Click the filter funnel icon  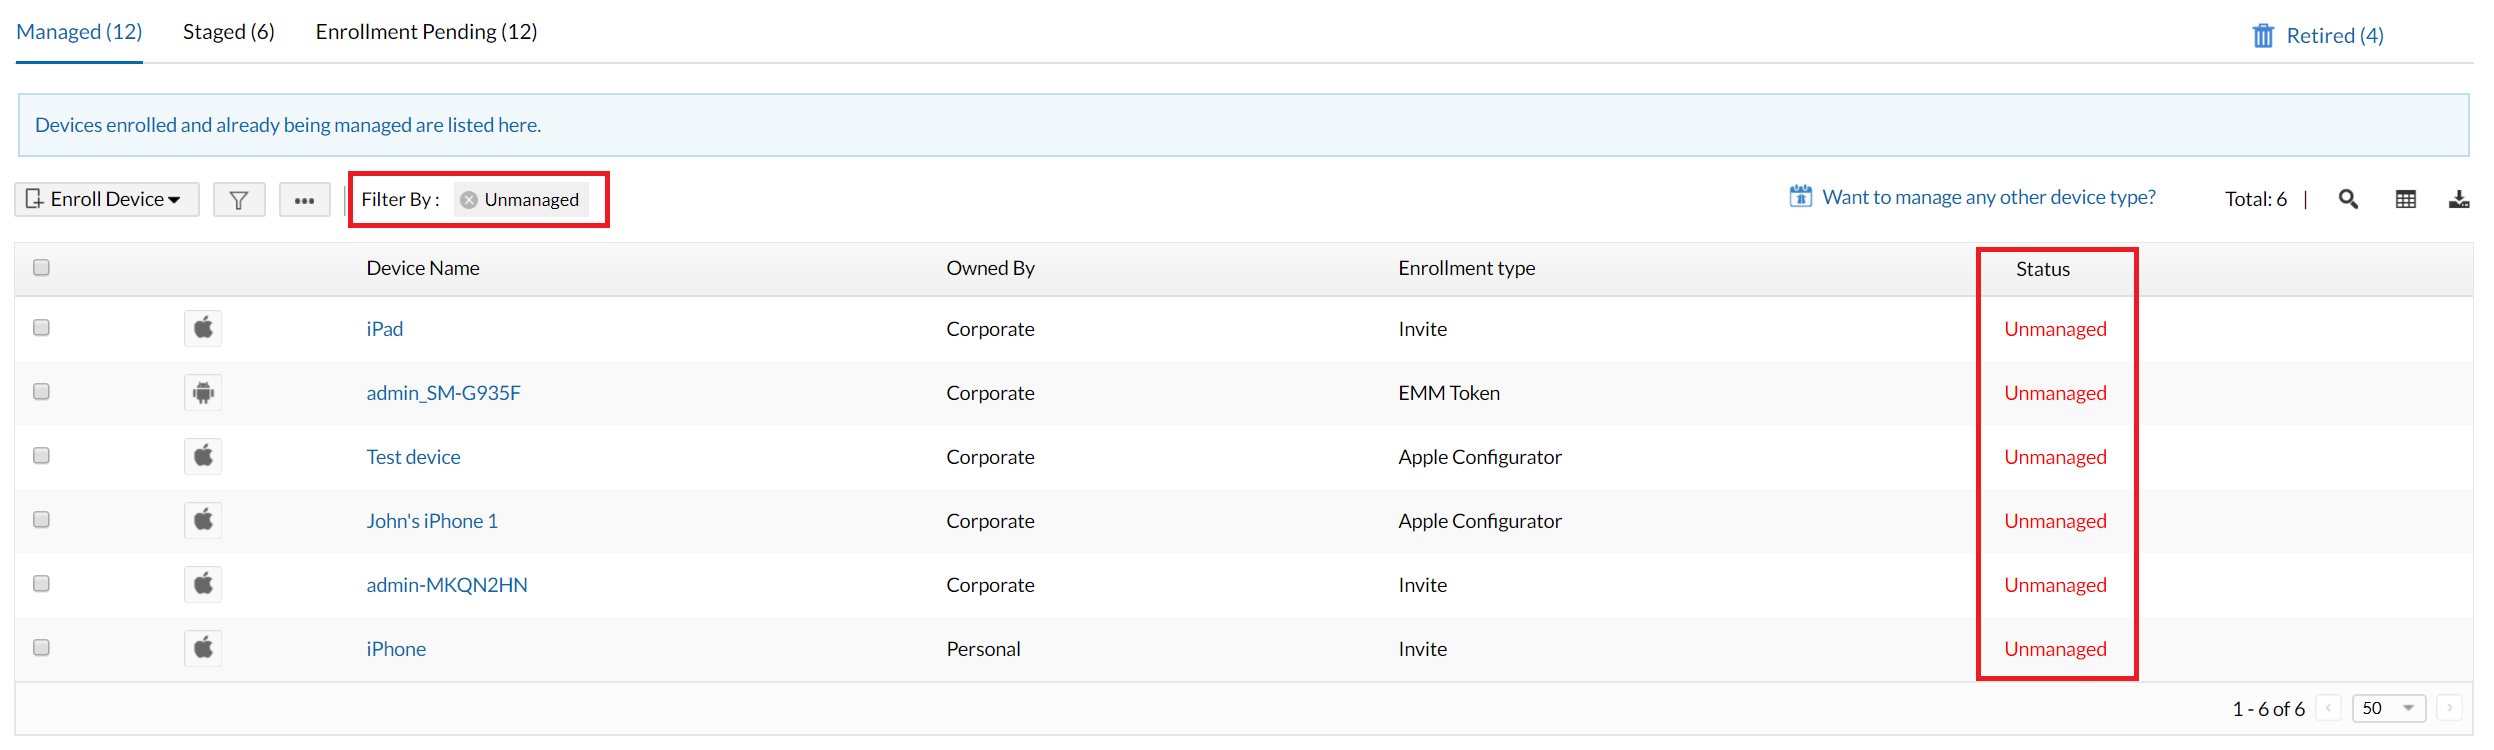239,200
